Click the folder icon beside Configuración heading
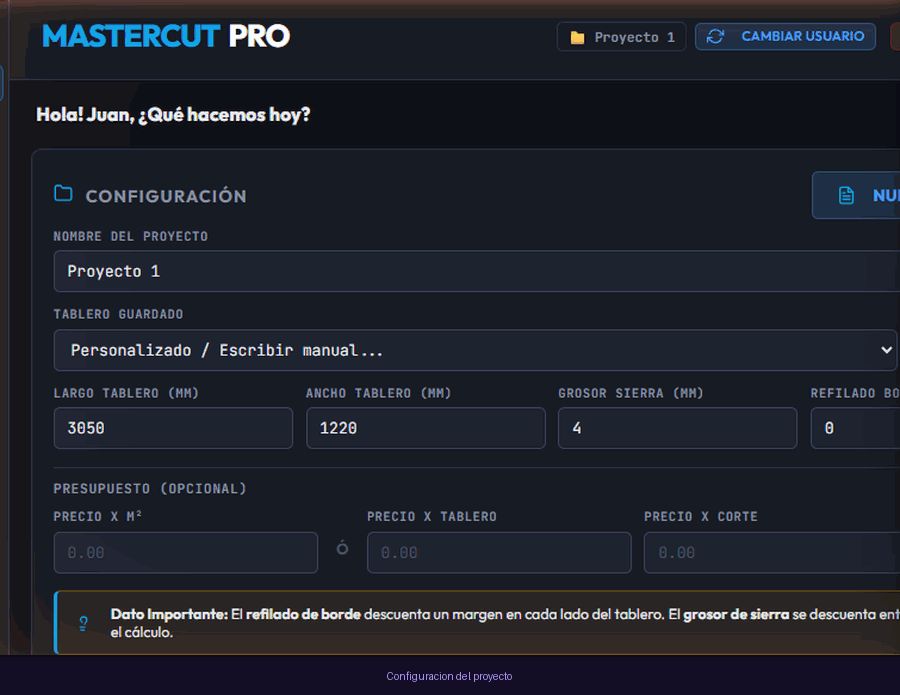The image size is (900, 695). pos(63,193)
